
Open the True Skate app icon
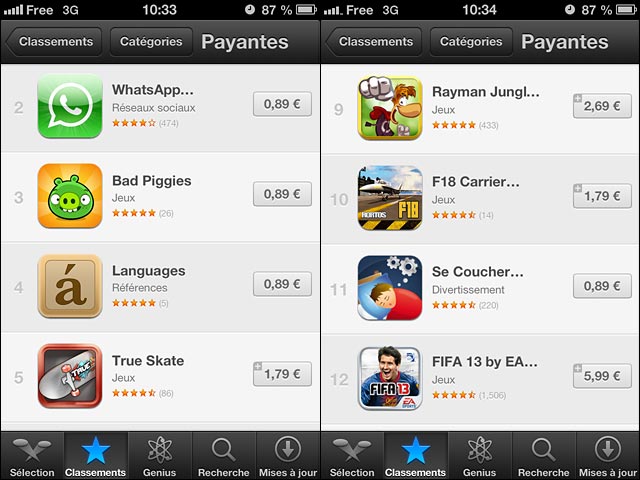pos(70,376)
